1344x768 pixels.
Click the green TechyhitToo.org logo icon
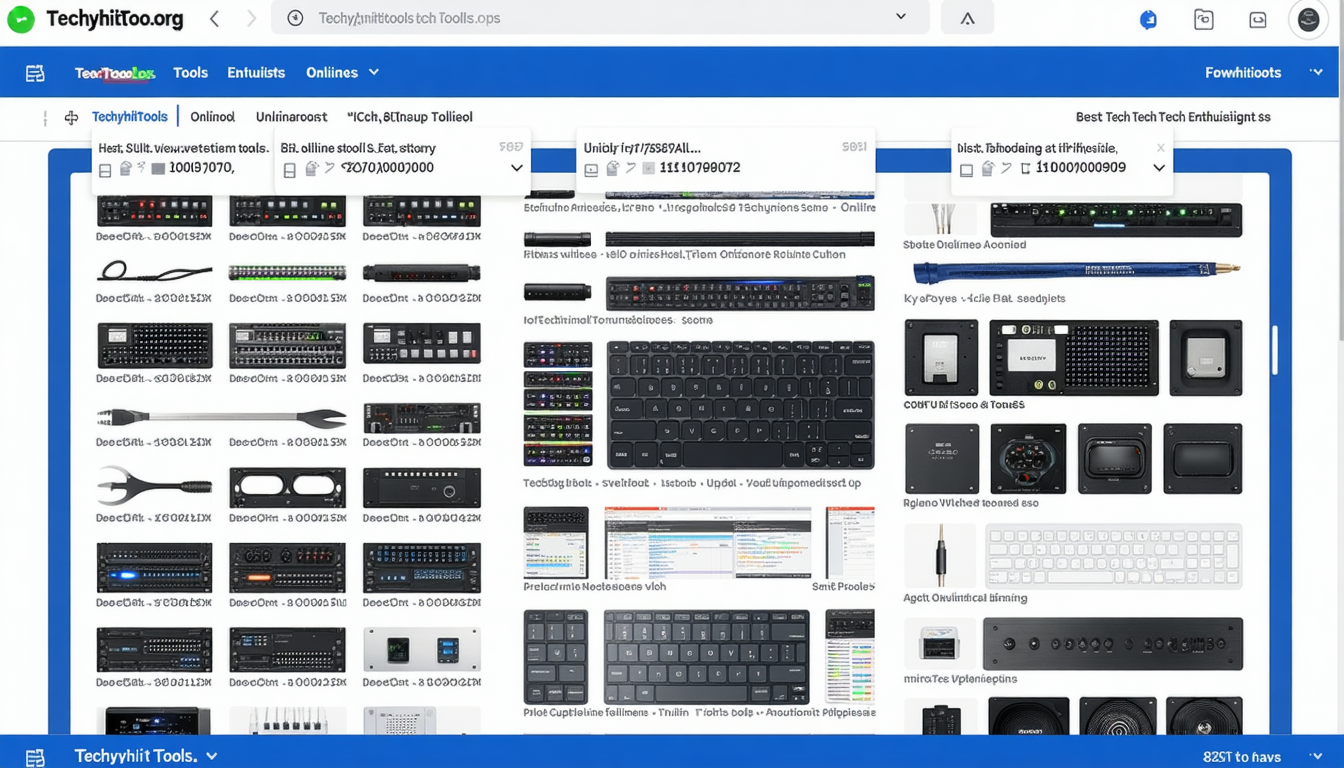(x=20, y=19)
